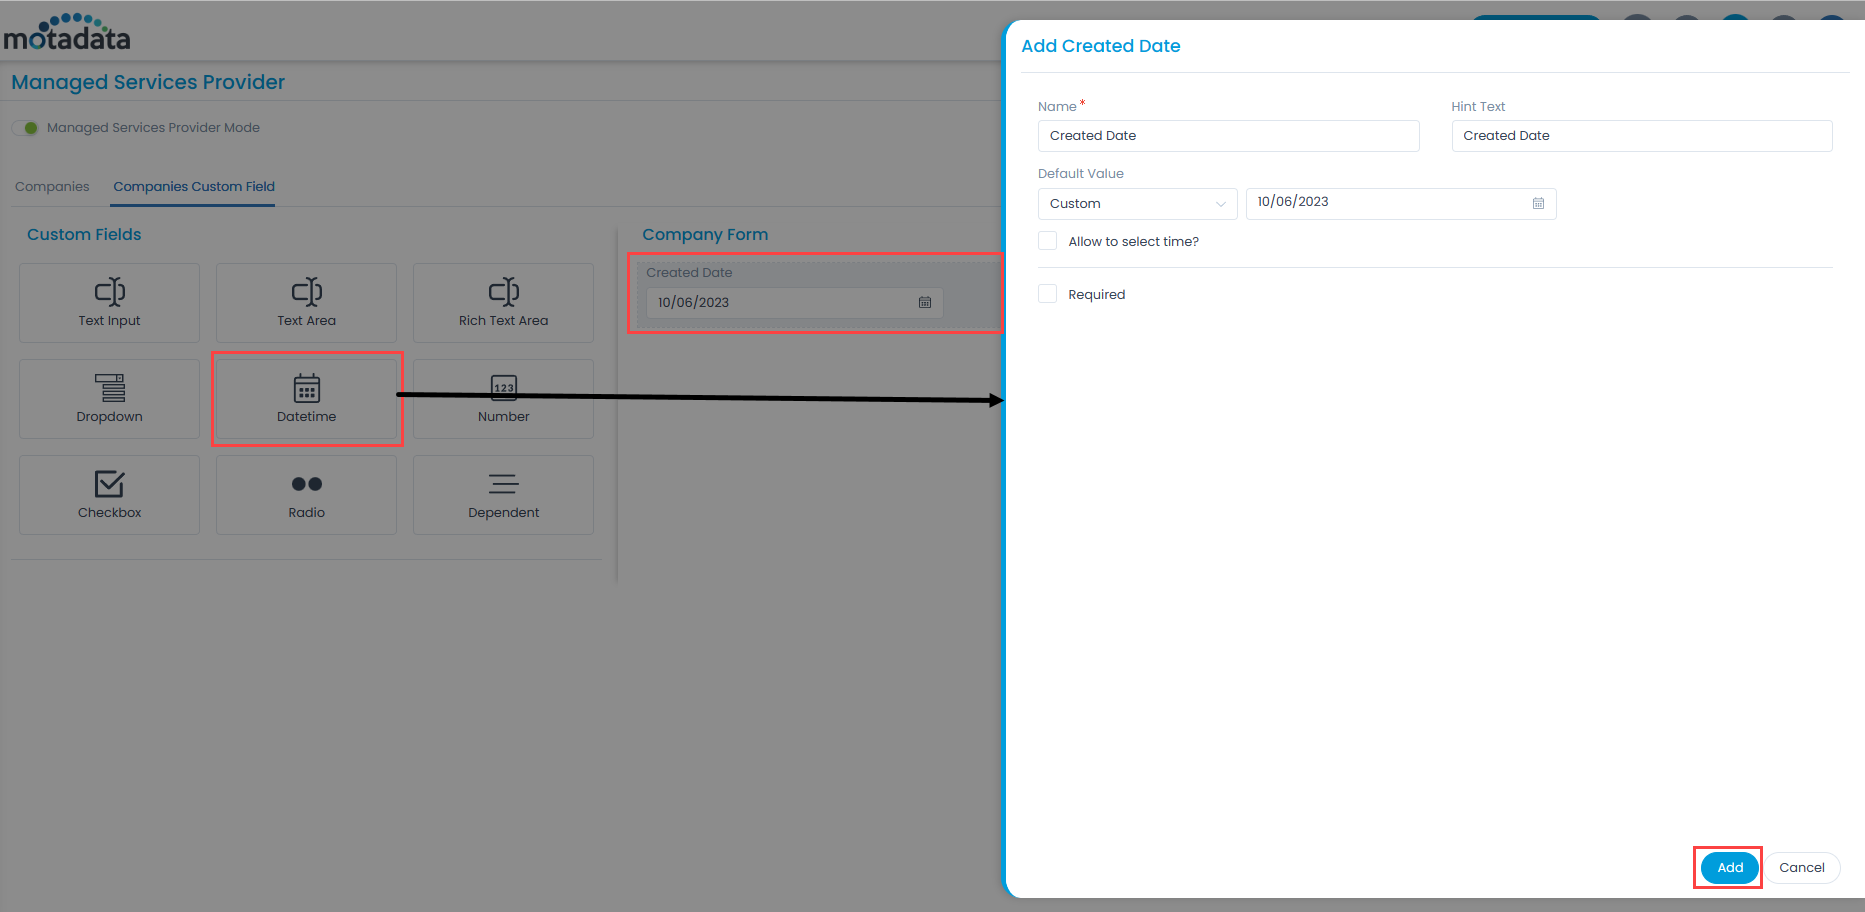Mark the Created Date field as Required

pyautogui.click(x=1047, y=293)
